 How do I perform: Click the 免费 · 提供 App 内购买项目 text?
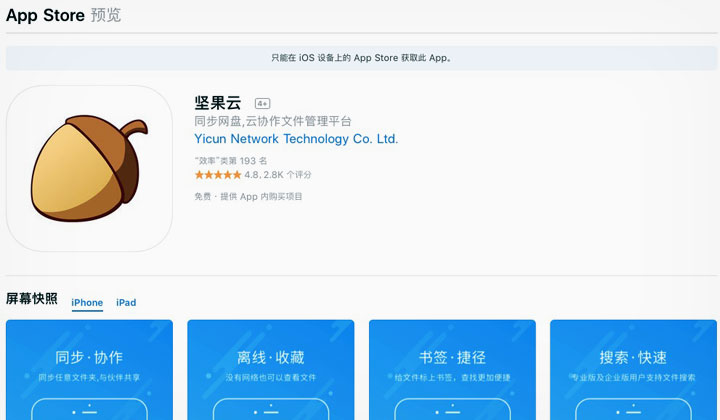tap(248, 196)
